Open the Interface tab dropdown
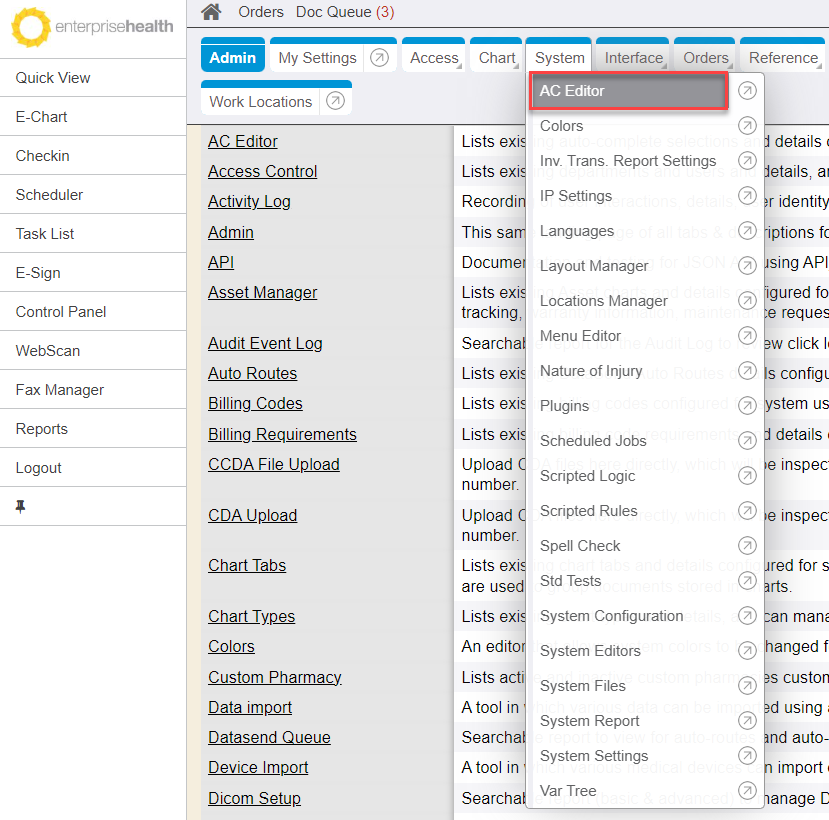This screenshot has width=829, height=820. (x=634, y=58)
